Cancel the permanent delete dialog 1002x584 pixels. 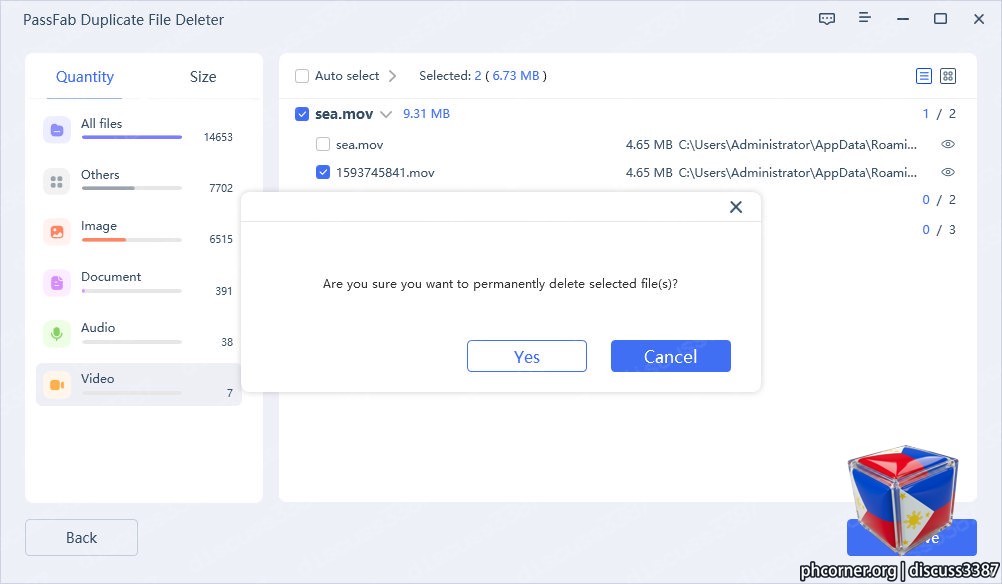670,356
